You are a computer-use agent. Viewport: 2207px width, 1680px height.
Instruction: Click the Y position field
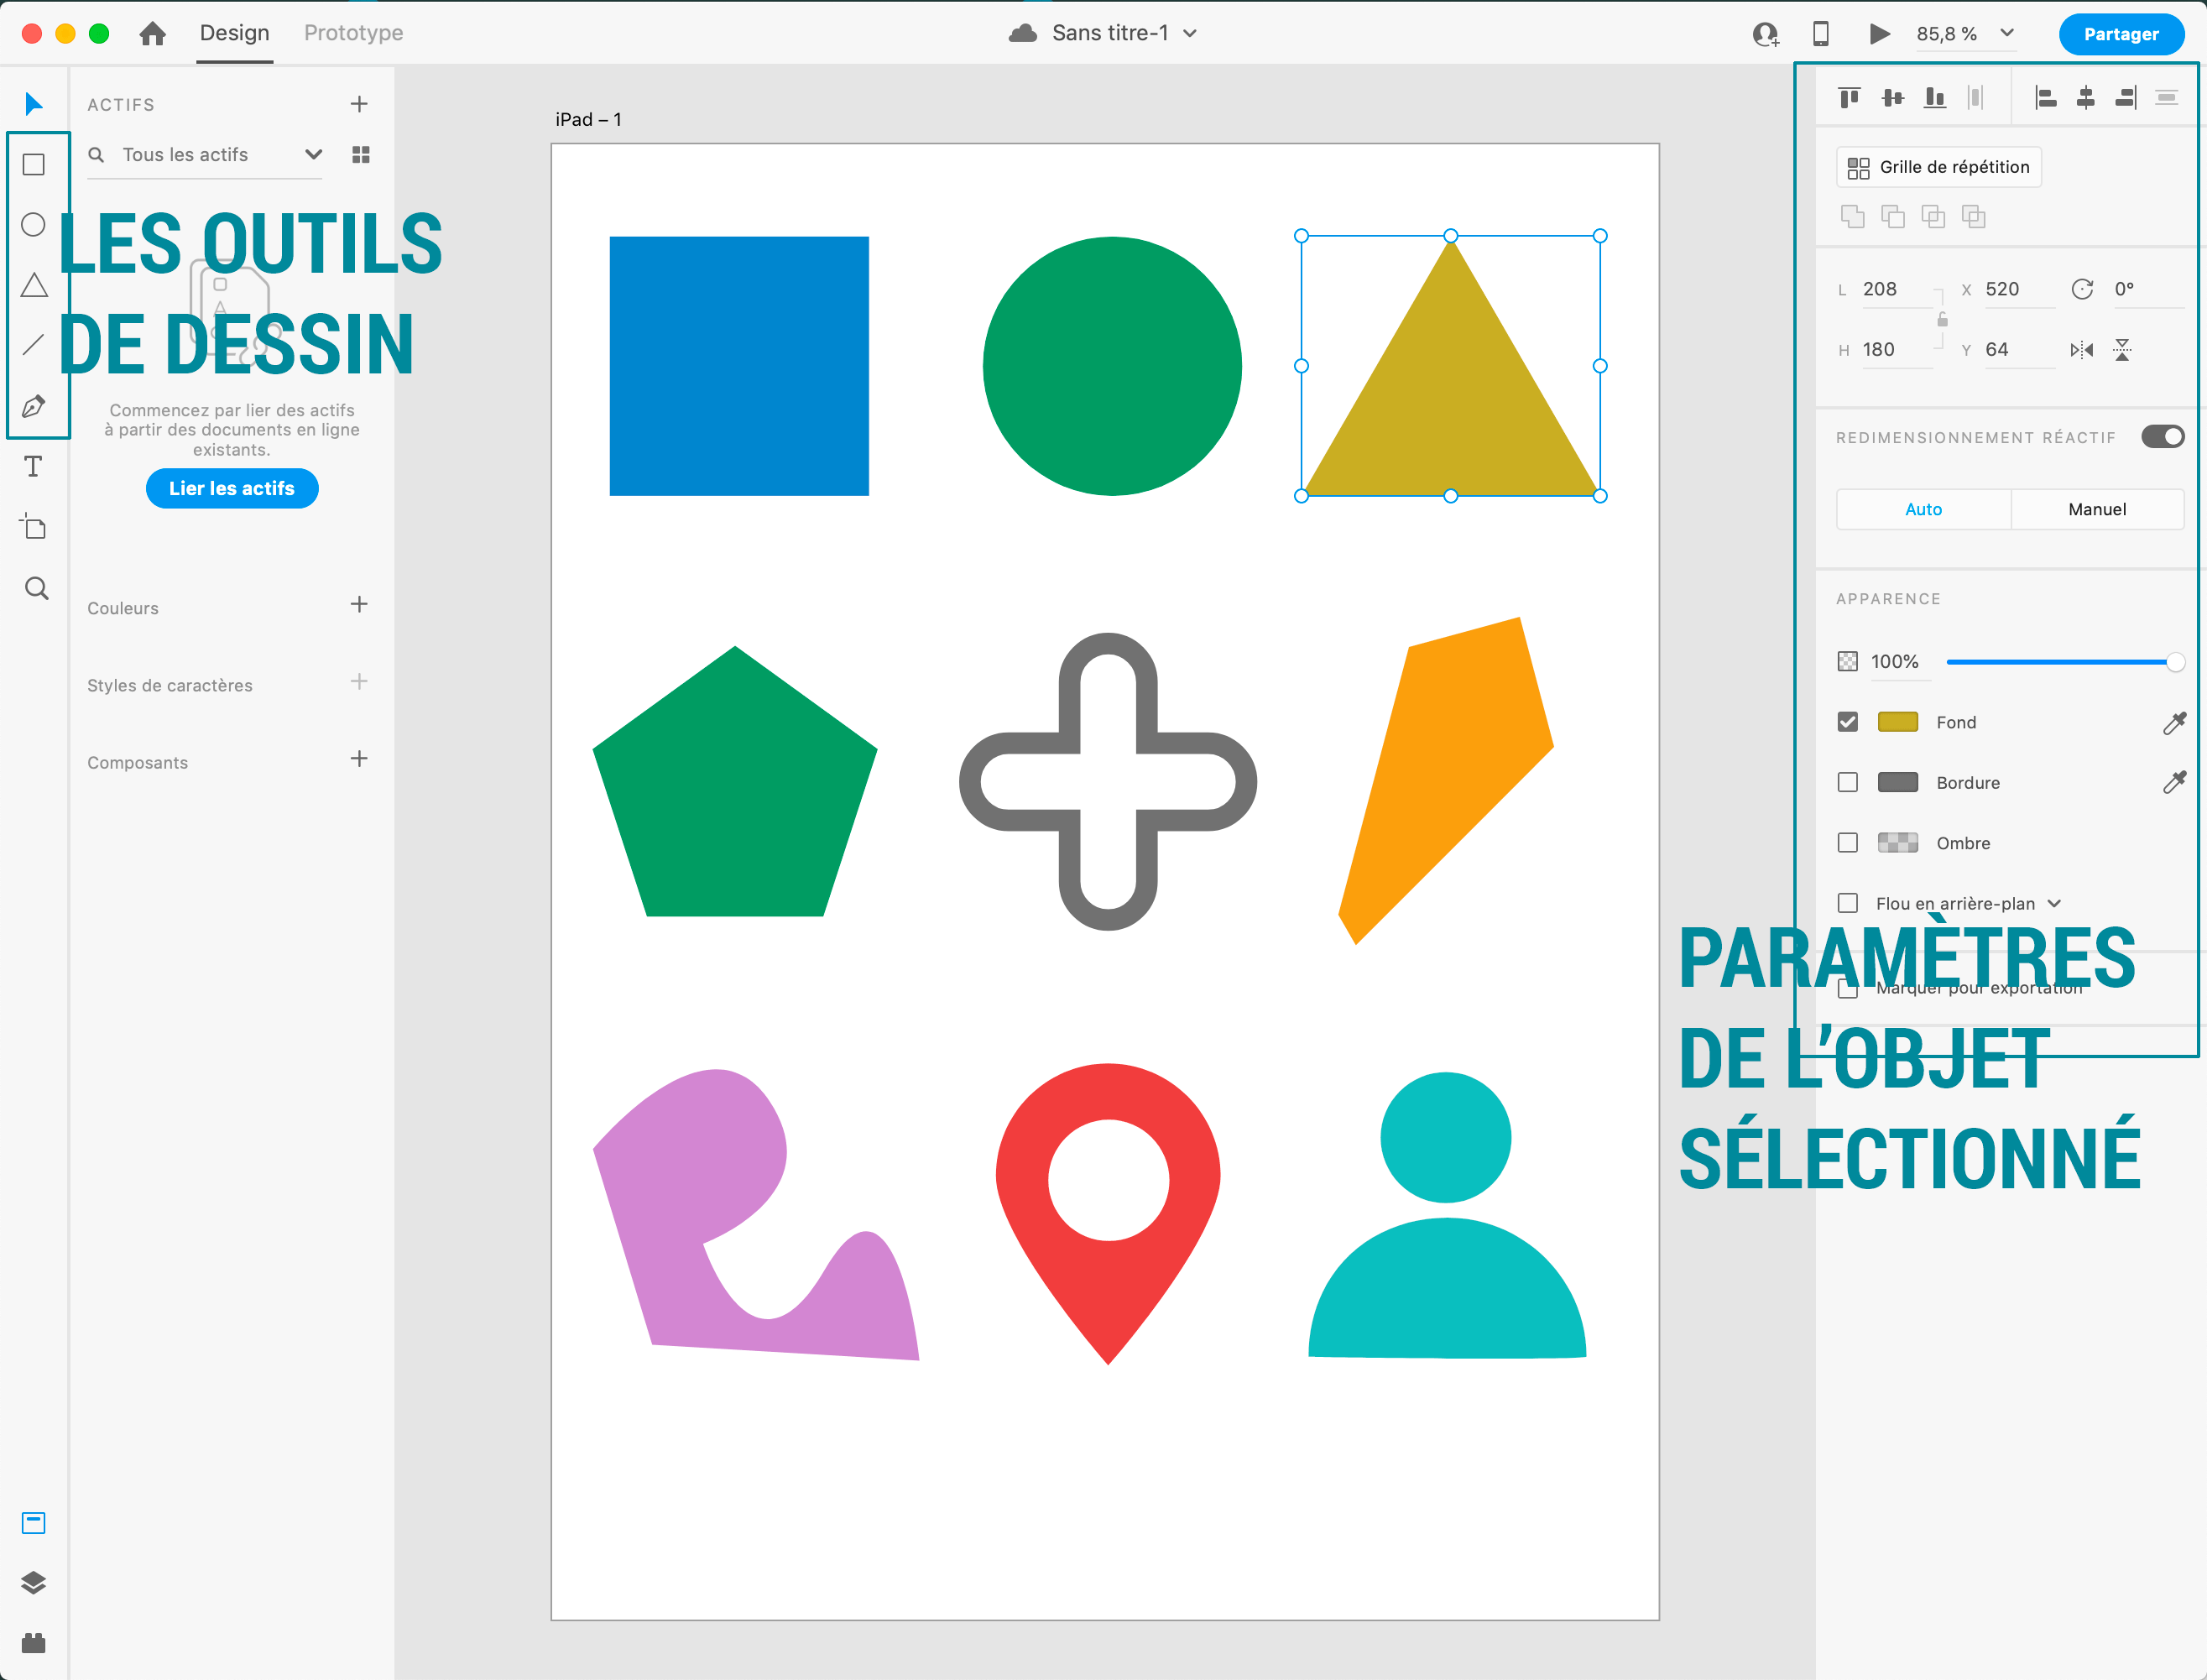(x=2020, y=350)
